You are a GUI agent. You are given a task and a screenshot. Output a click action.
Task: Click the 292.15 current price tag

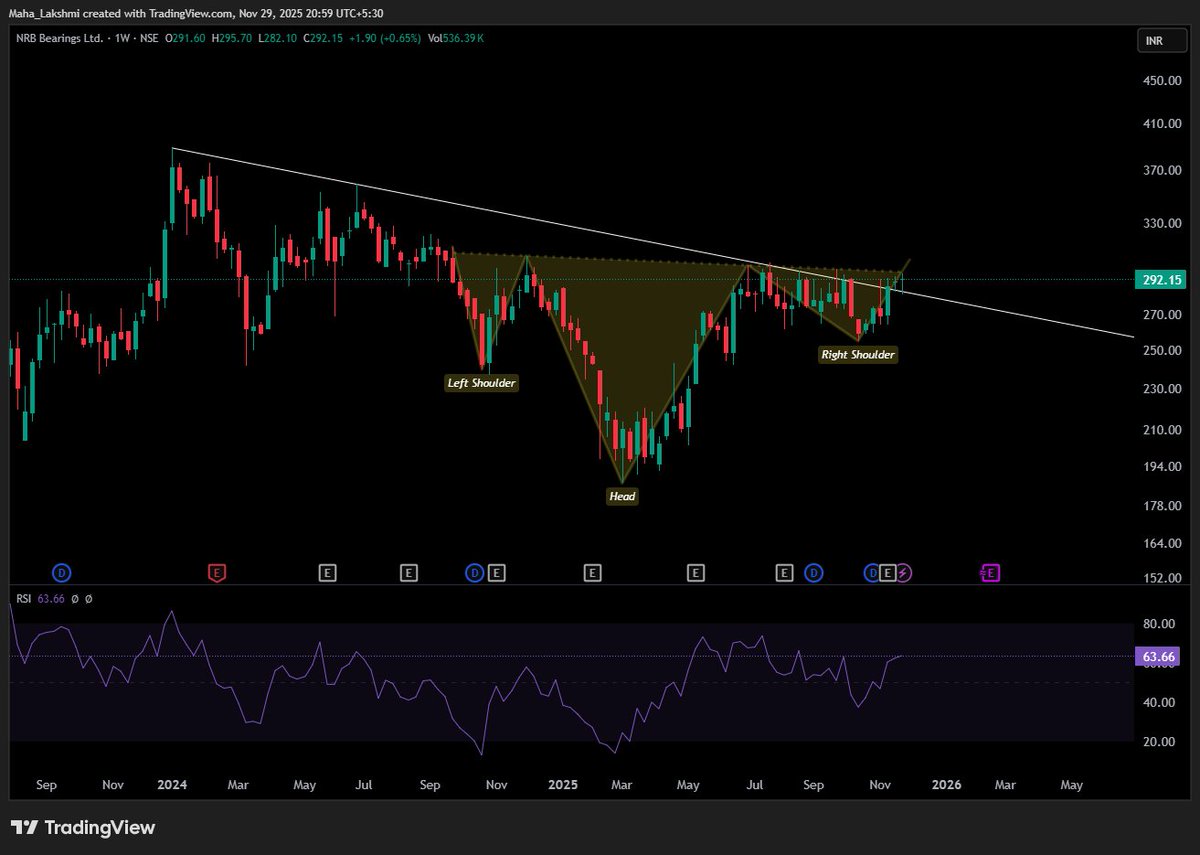point(1160,280)
